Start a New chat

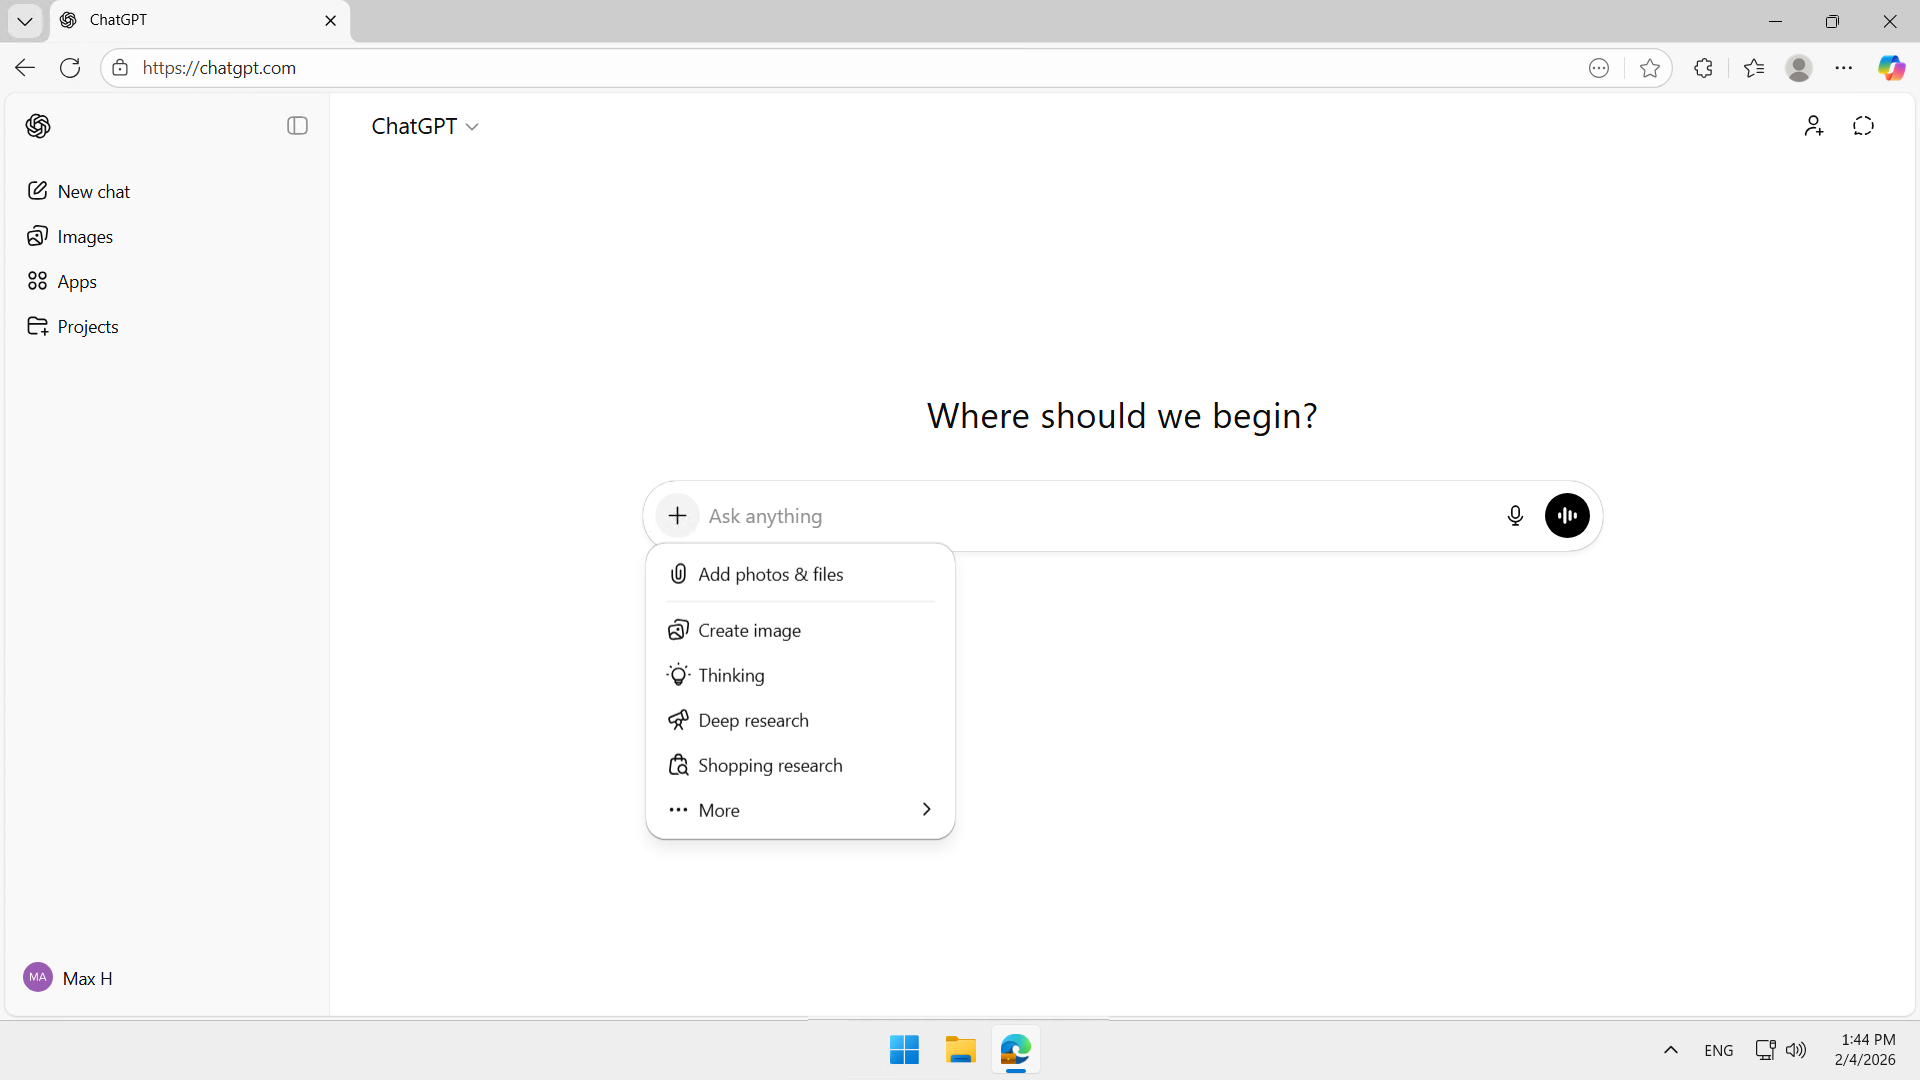point(93,192)
